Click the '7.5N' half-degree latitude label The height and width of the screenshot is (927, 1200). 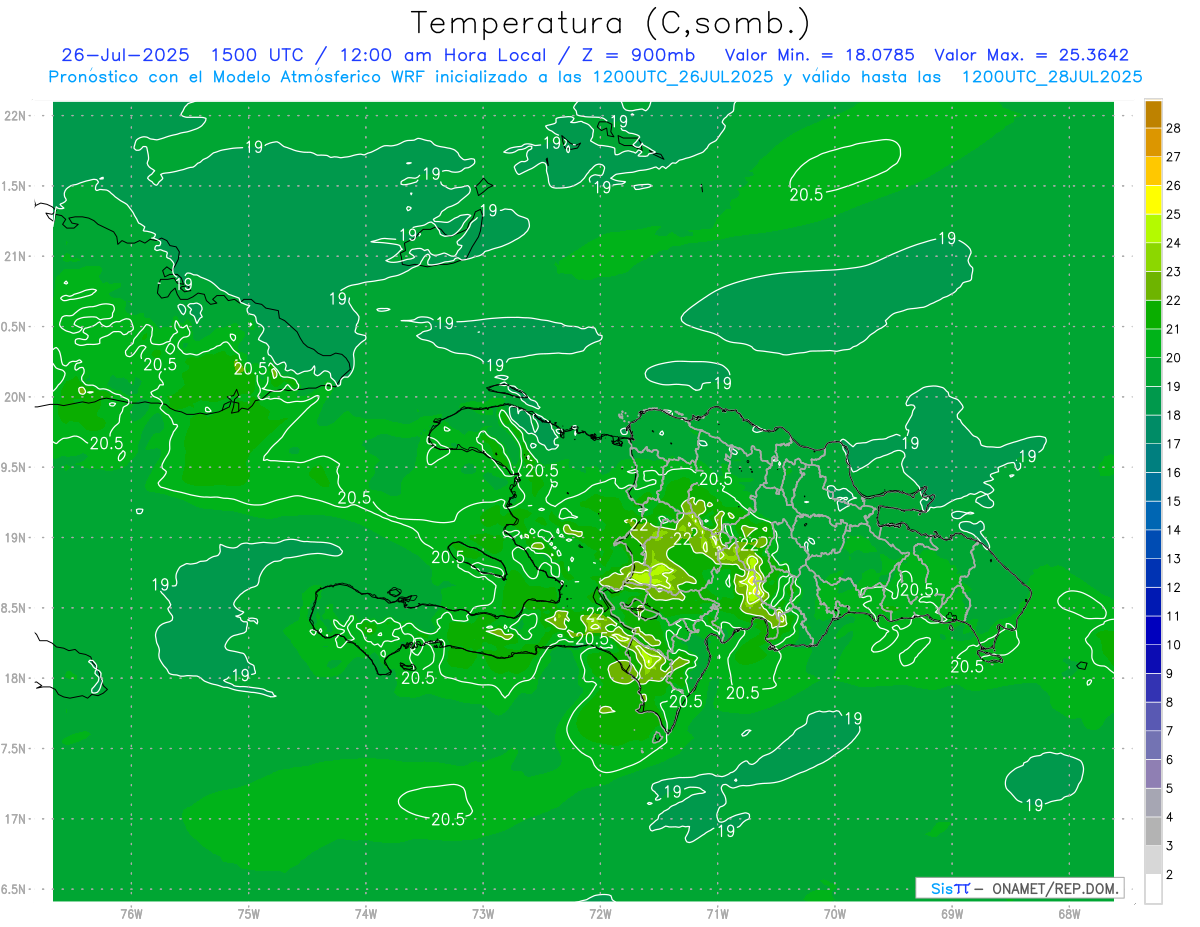pos(15,749)
